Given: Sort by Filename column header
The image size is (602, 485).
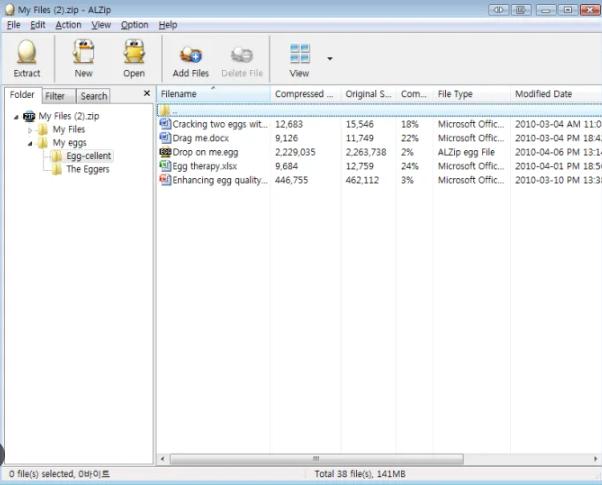Looking at the screenshot, I should coord(213,94).
